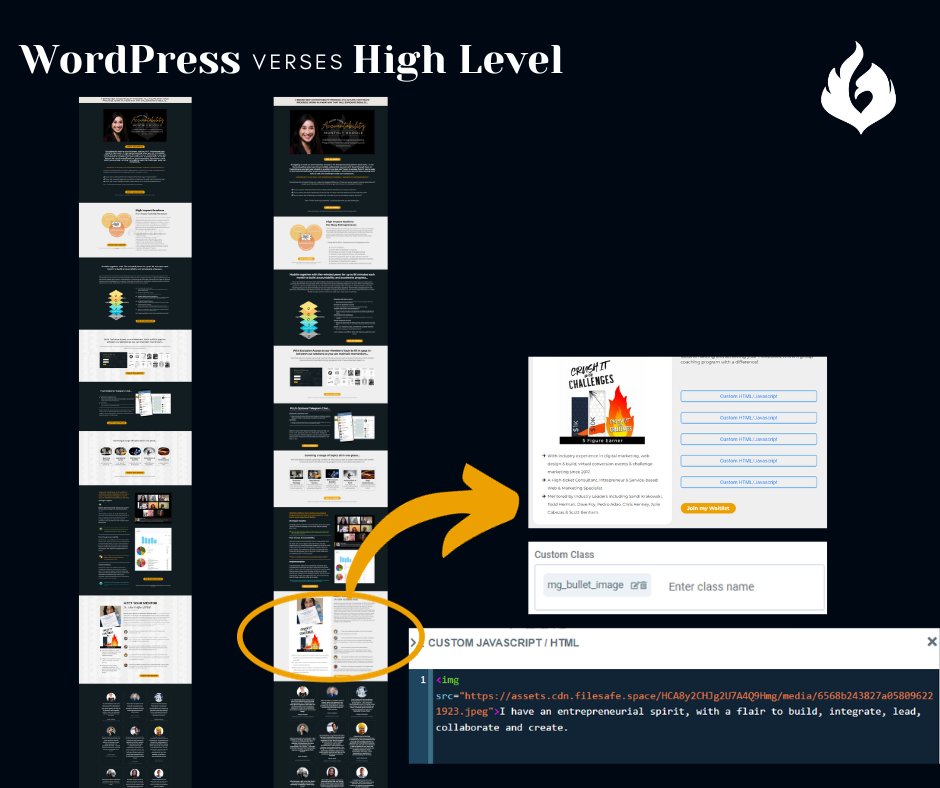Close the Custom JavaScript / HTML editor
Viewport: 940px width, 788px height.
coord(932,642)
